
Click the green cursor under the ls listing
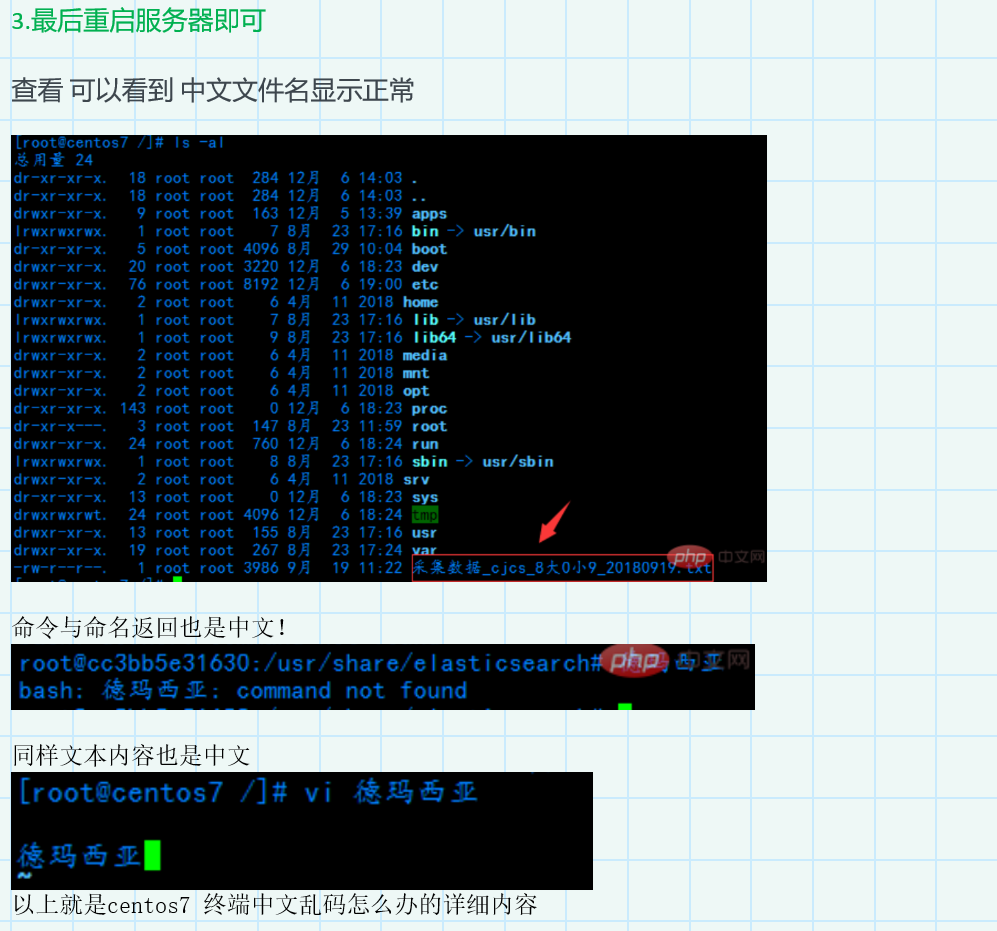(177, 579)
